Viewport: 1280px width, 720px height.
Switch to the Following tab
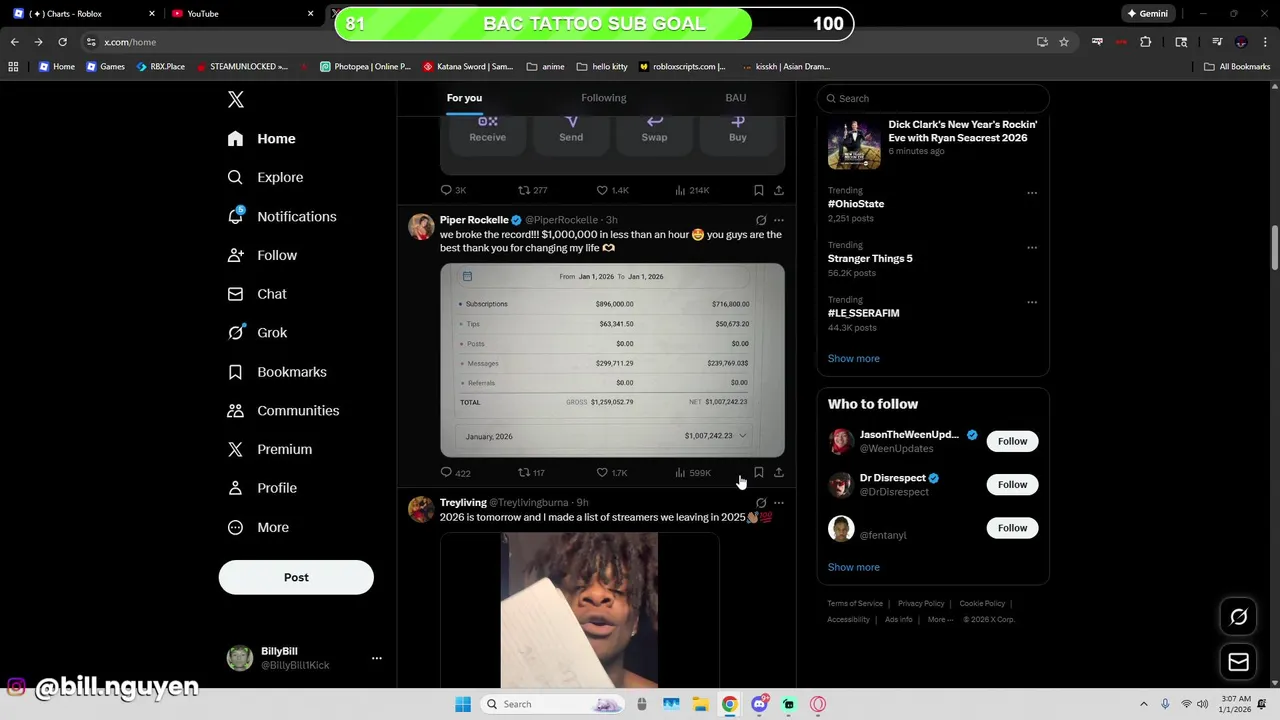pos(604,98)
